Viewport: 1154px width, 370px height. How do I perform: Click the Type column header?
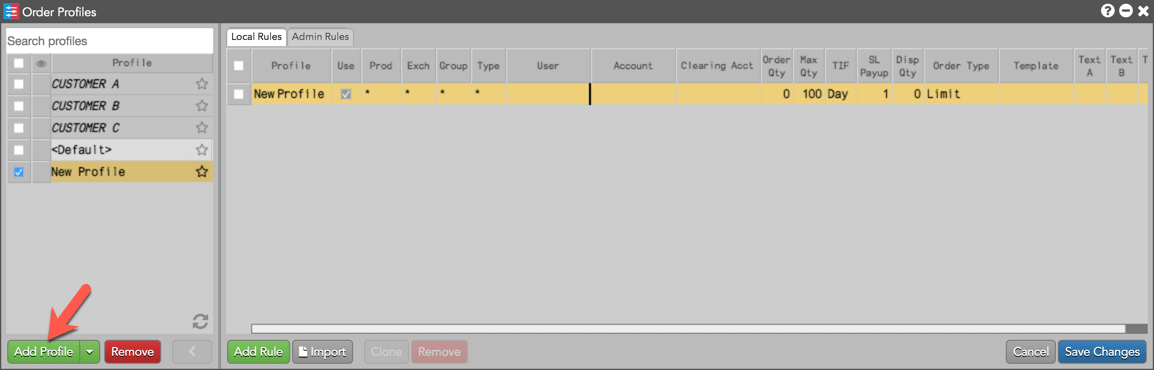pos(489,65)
